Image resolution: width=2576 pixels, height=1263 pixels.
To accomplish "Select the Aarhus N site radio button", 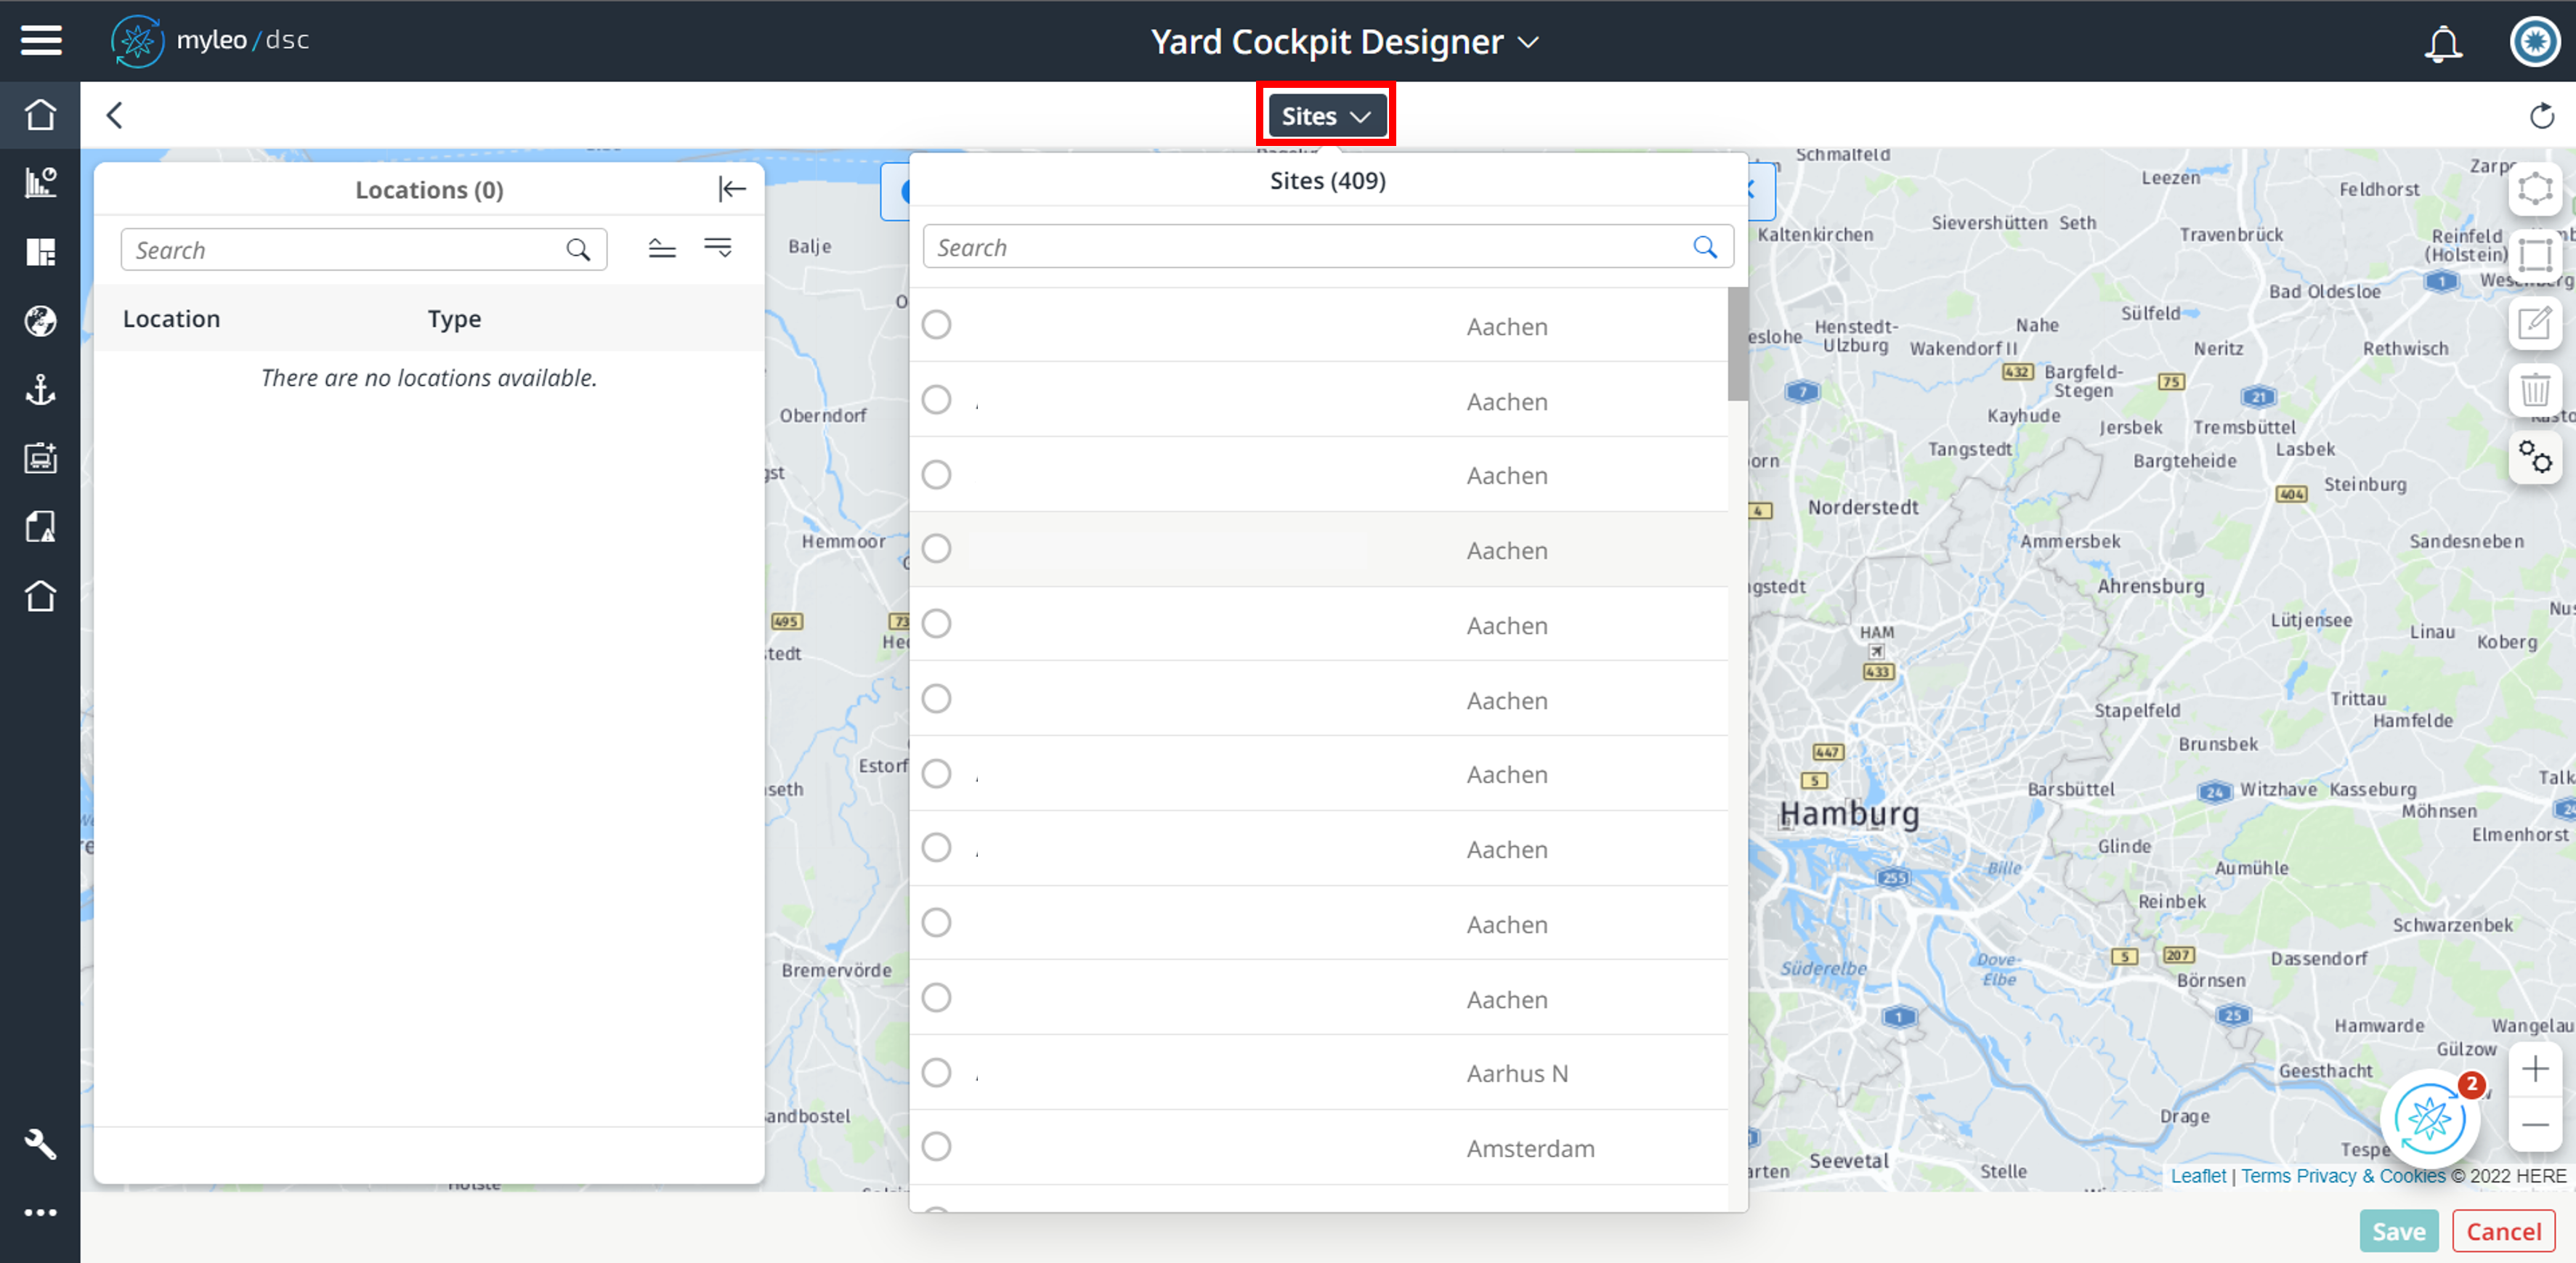I will tap(936, 1073).
